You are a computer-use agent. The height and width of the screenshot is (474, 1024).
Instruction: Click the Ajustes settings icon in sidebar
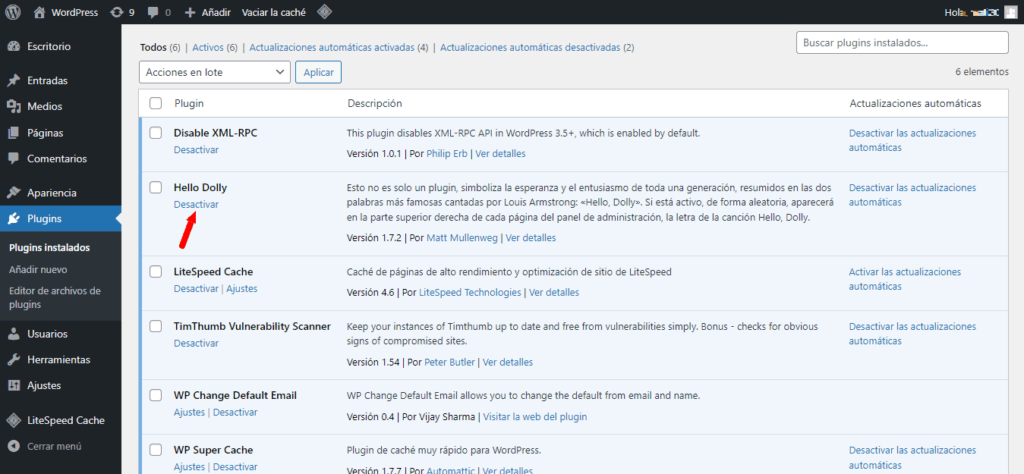click(x=14, y=385)
